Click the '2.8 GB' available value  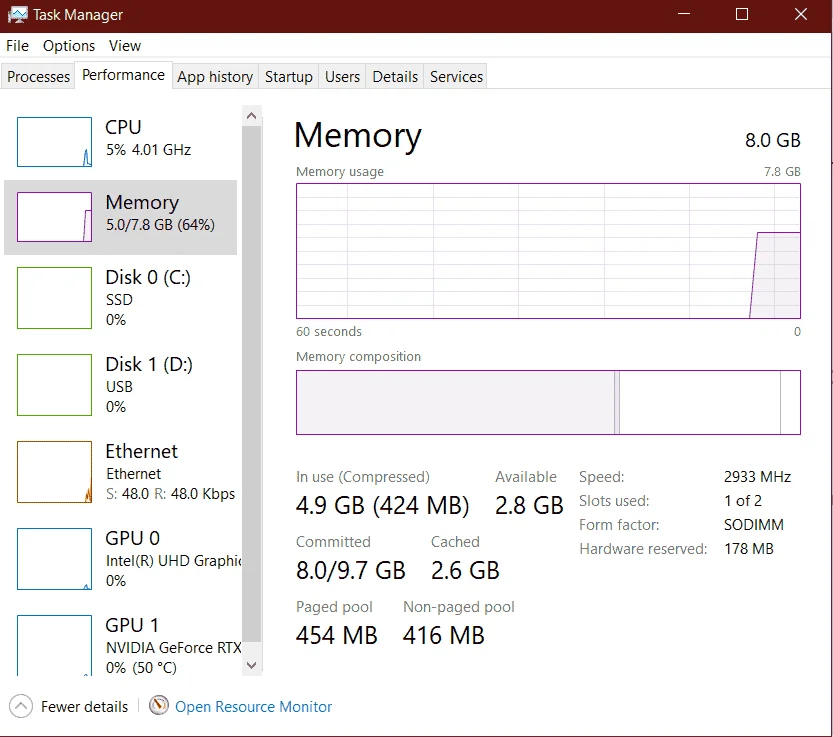pos(529,505)
